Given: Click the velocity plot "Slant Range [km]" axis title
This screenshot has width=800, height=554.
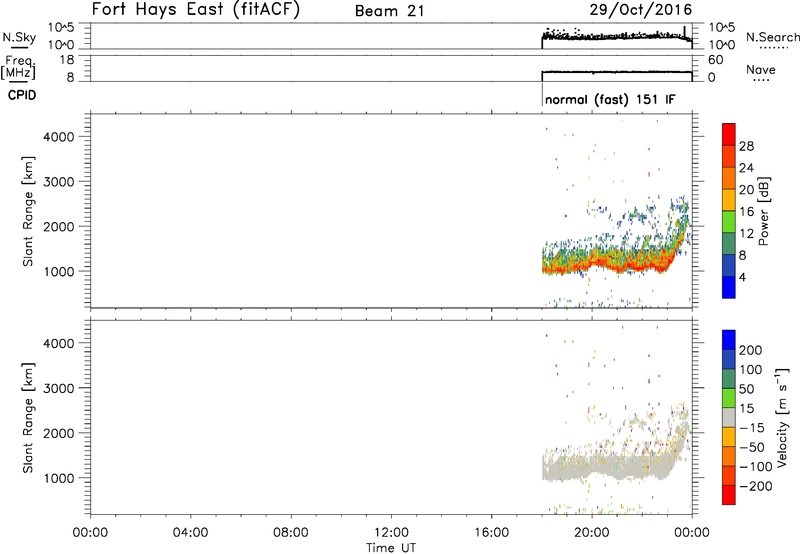Looking at the screenshot, I should click(x=28, y=418).
